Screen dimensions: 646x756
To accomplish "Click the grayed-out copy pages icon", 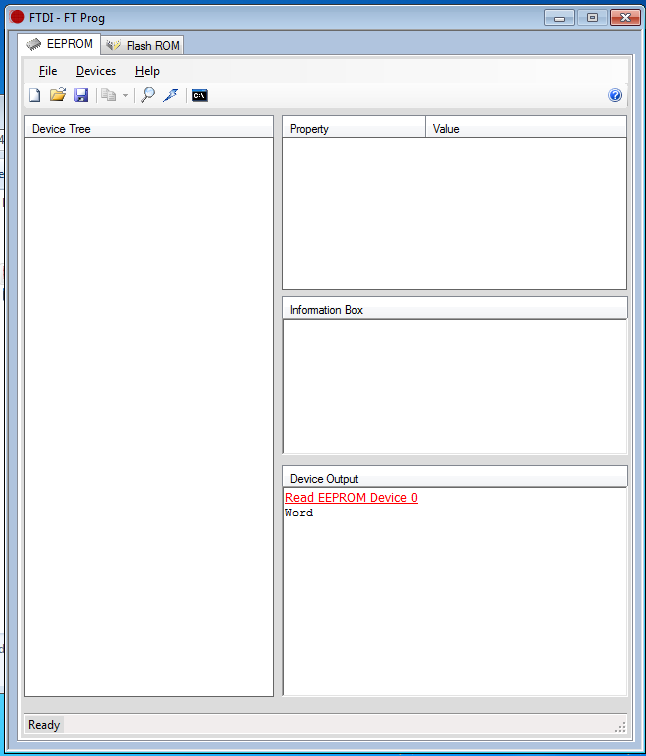I will click(109, 95).
